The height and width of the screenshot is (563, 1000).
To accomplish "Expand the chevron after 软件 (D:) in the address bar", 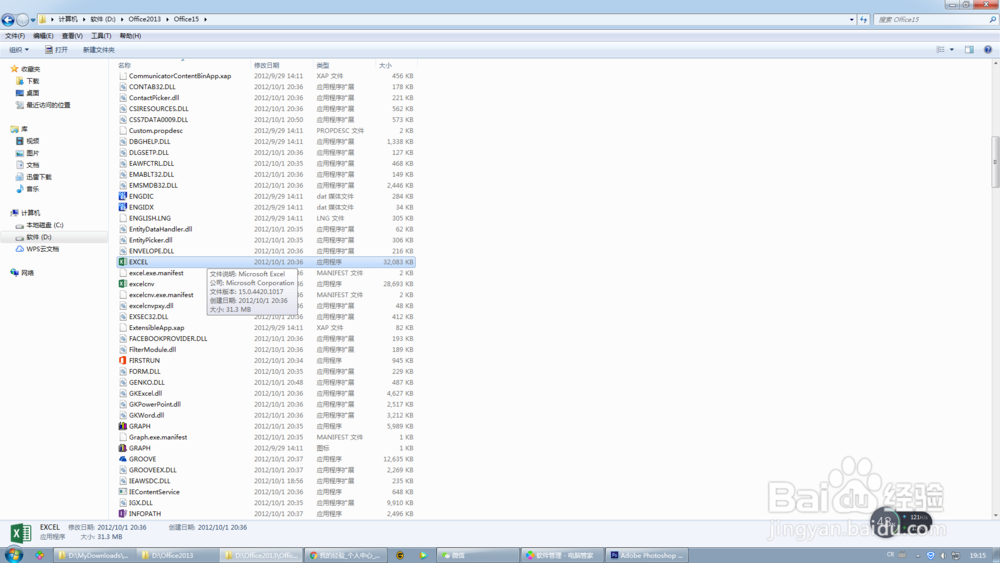I will coord(122,19).
